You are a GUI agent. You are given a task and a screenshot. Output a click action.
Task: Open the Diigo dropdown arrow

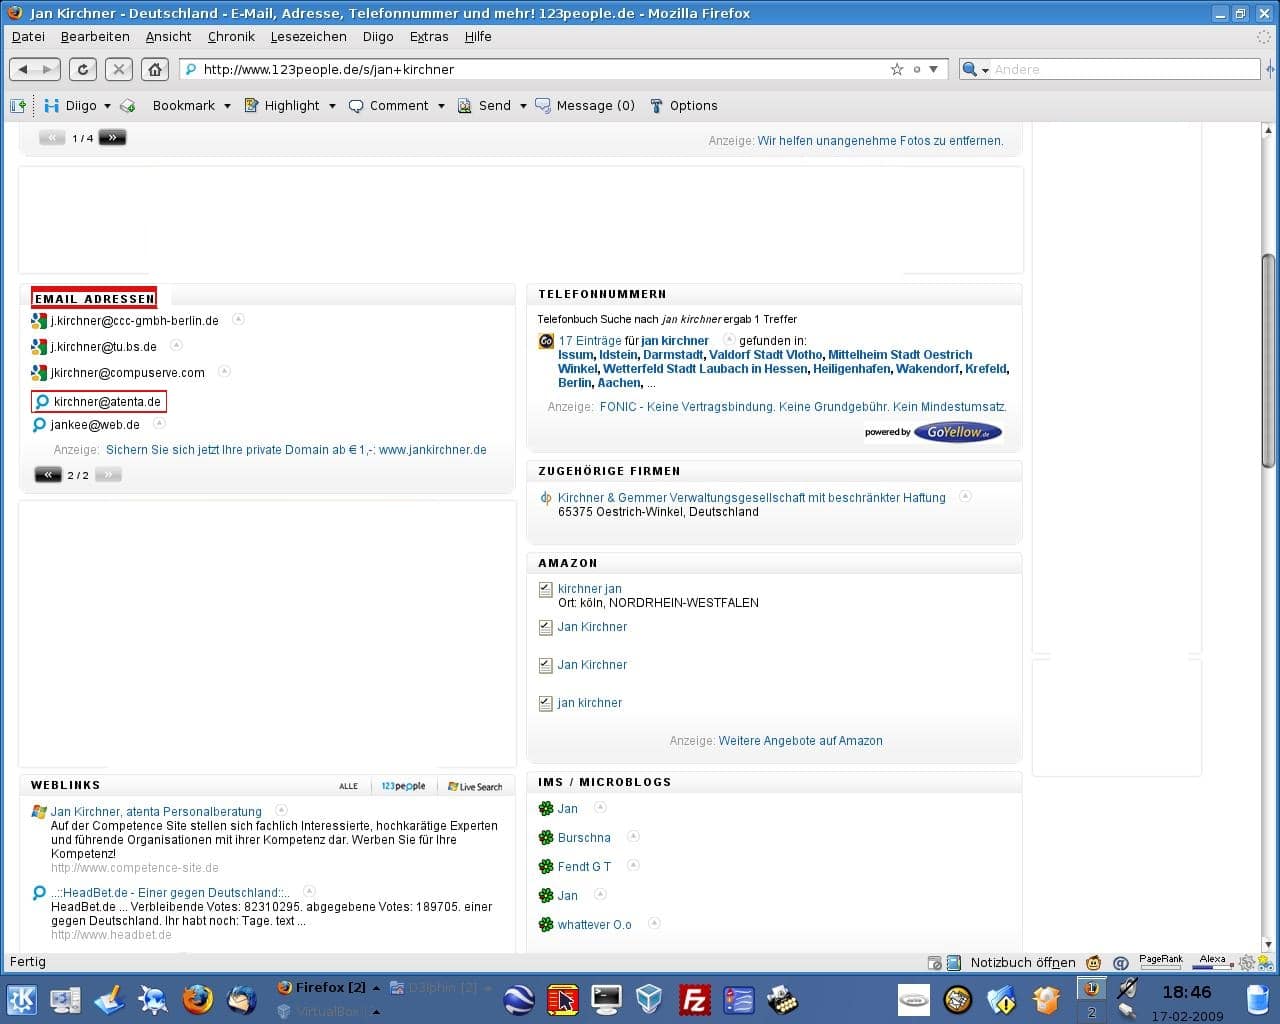tap(107, 106)
